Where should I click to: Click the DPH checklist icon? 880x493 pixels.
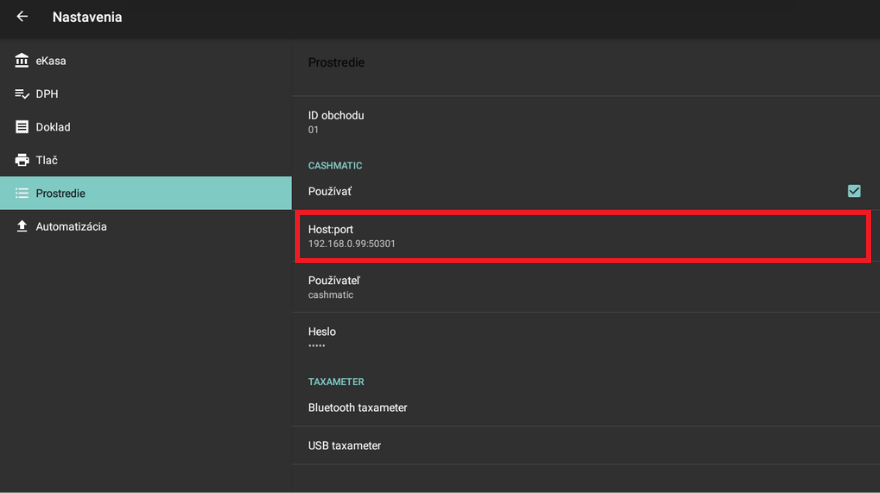(22, 94)
